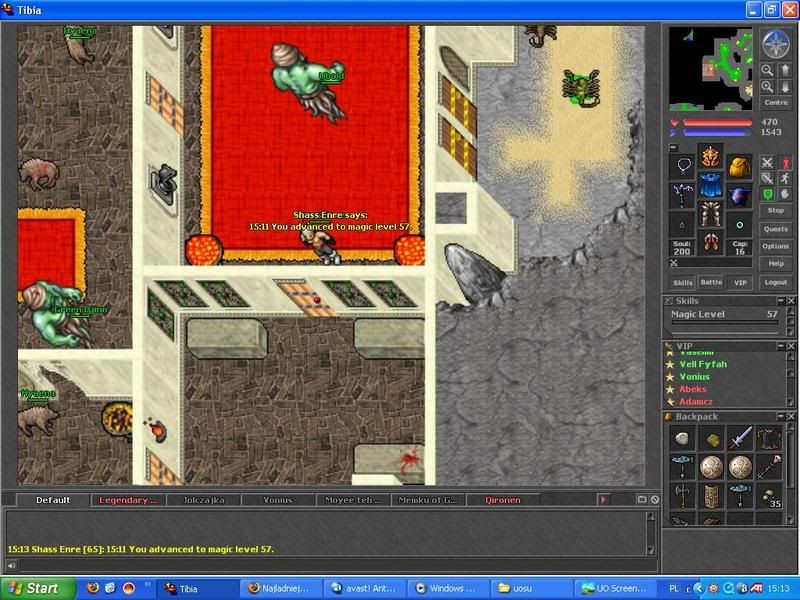
Task: Select the sword item in backpack
Action: click(740, 438)
